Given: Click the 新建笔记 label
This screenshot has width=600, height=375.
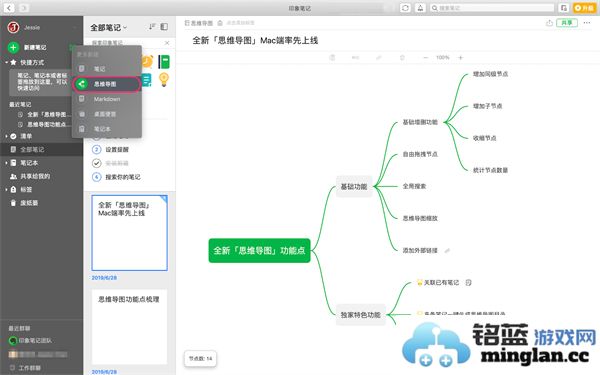Looking at the screenshot, I should 35,47.
